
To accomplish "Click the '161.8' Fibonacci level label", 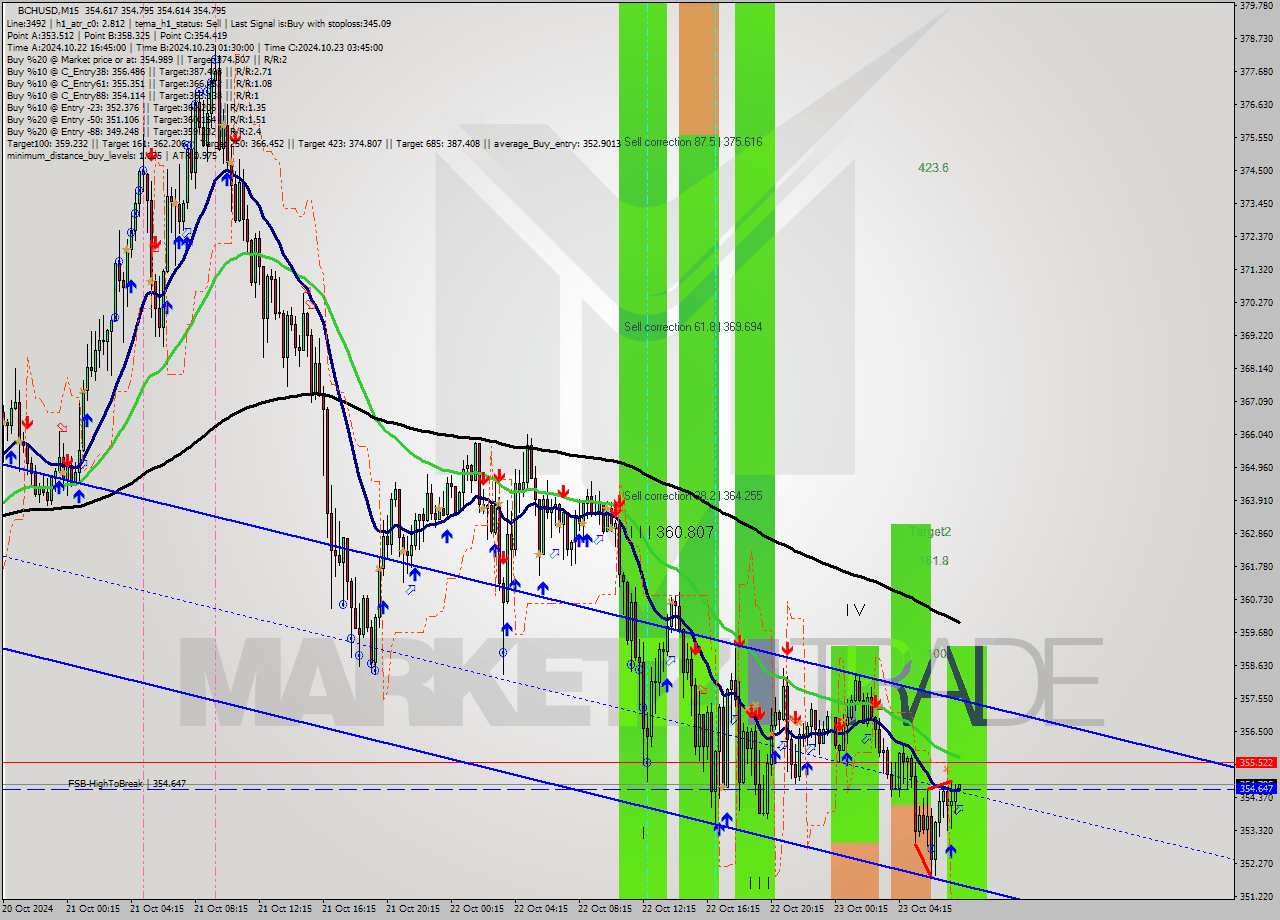I will tap(933, 561).
